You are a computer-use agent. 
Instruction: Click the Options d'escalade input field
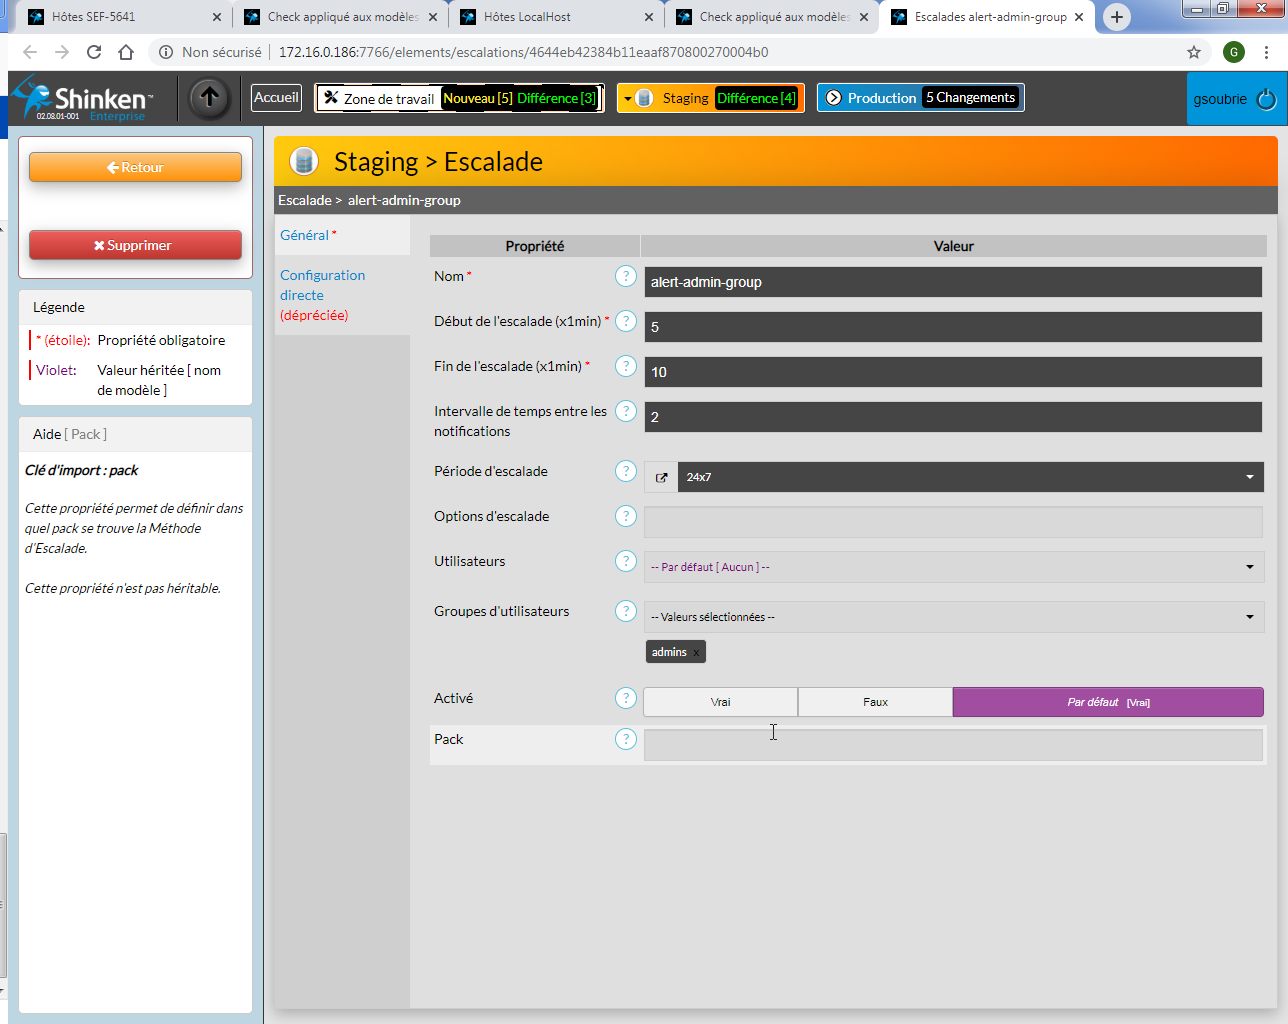click(x=953, y=522)
